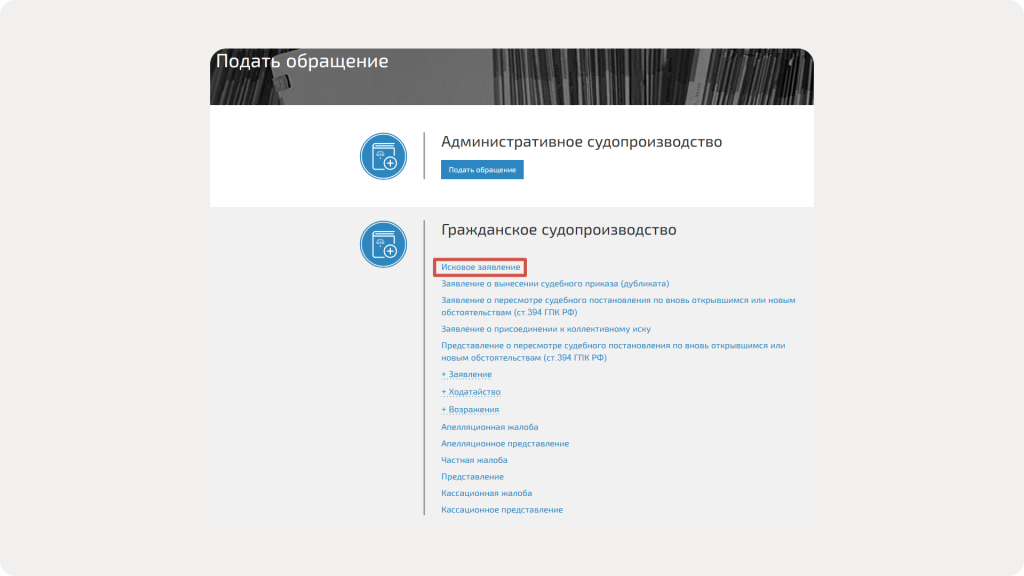The image size is (1024, 576).
Task: Choose the Кассационное представление link
Action: [502, 510]
